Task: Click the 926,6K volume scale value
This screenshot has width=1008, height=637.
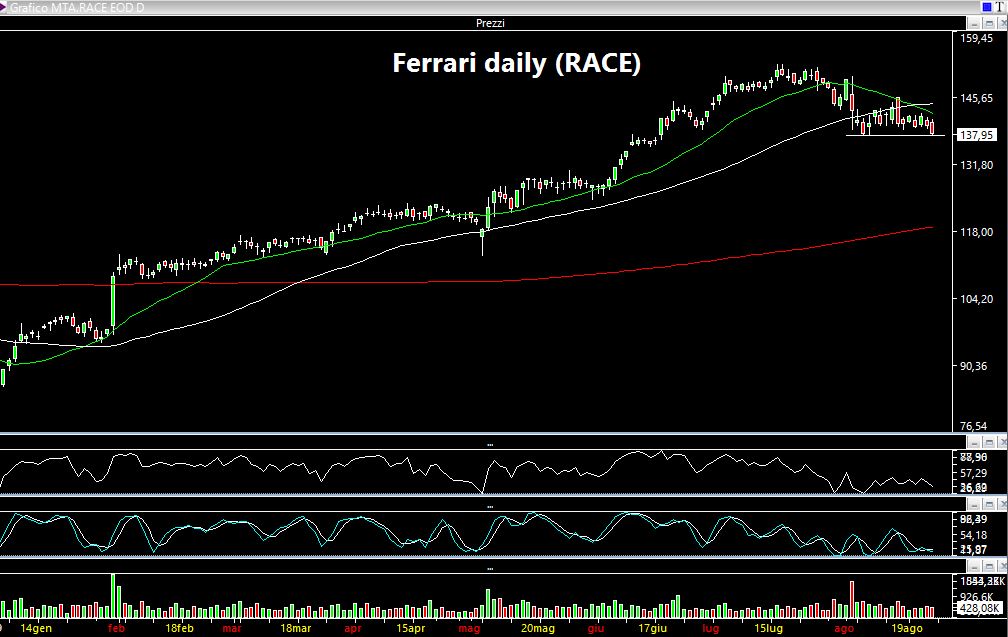Action: [976, 597]
